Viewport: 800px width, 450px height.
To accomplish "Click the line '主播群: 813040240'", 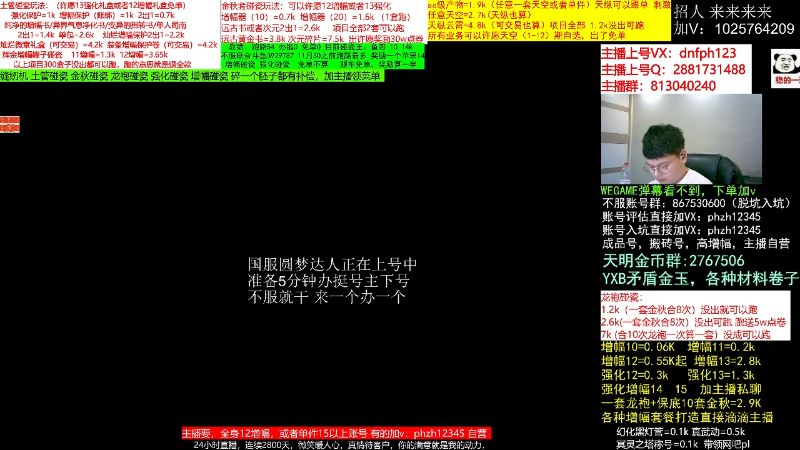I will (658, 86).
